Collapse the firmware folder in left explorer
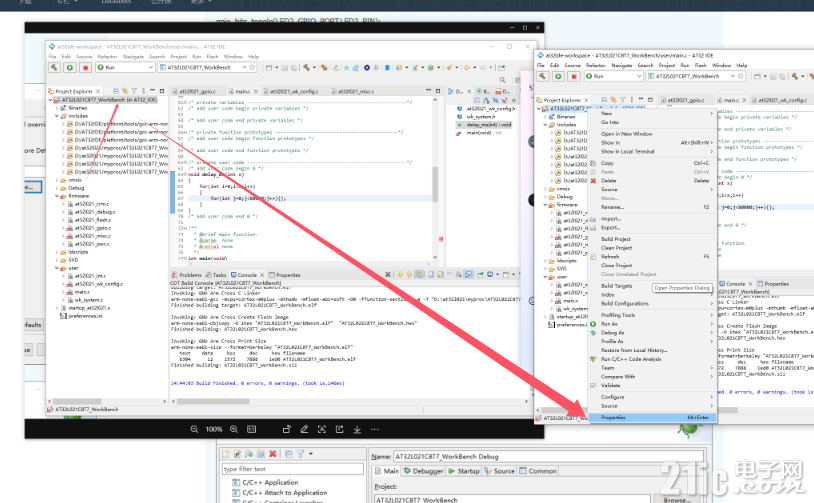 [57, 196]
